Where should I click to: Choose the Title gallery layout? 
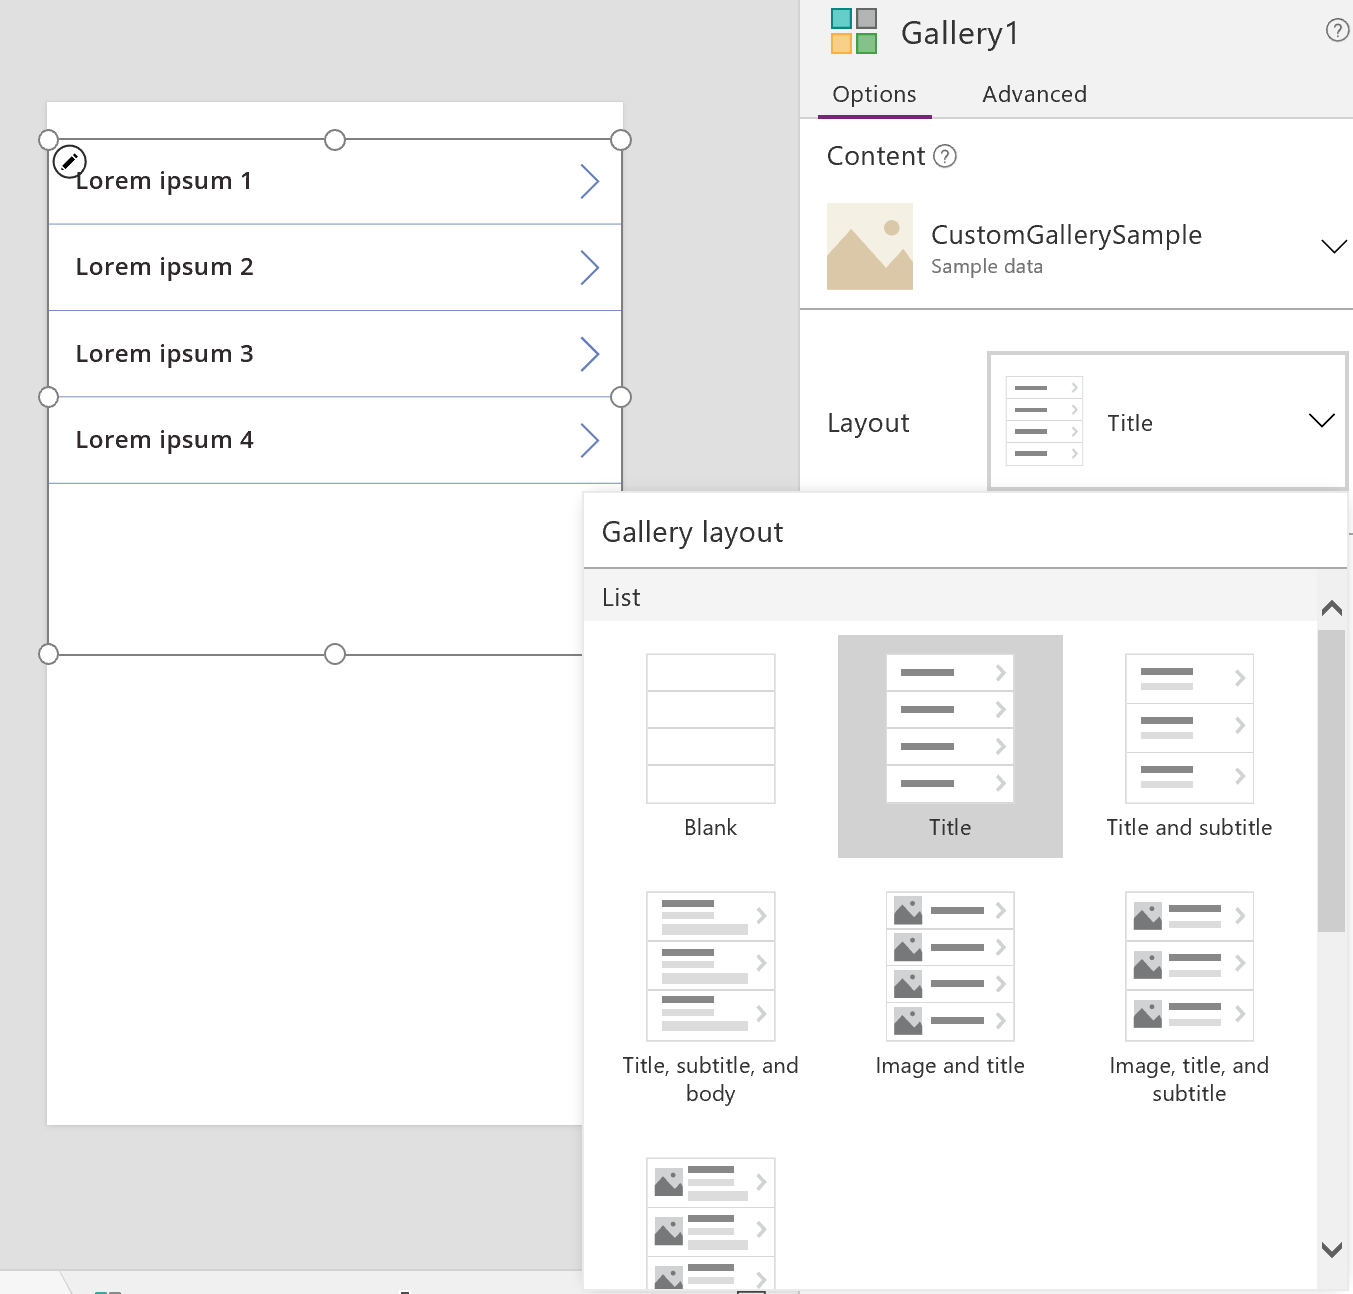[x=950, y=746]
